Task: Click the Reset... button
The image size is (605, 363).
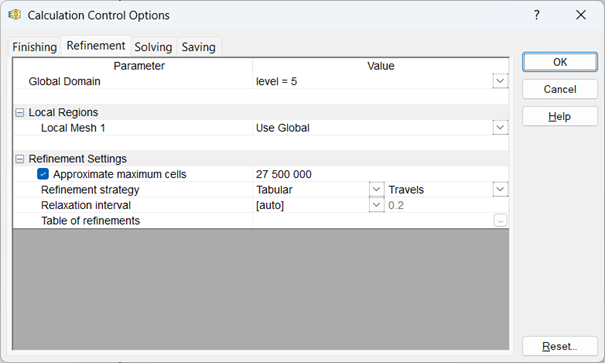Action: point(560,346)
